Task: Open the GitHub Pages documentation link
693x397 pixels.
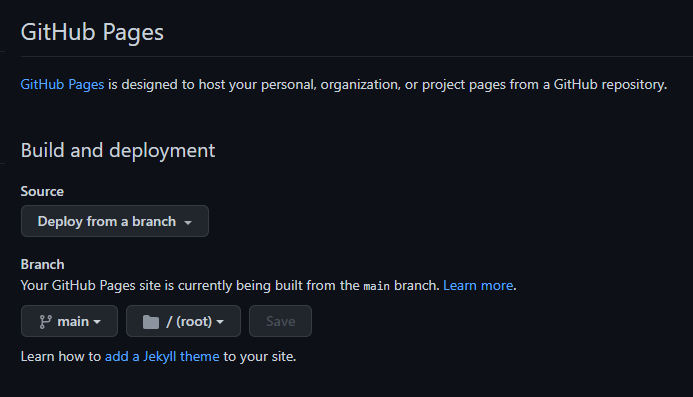Action: coord(62,84)
